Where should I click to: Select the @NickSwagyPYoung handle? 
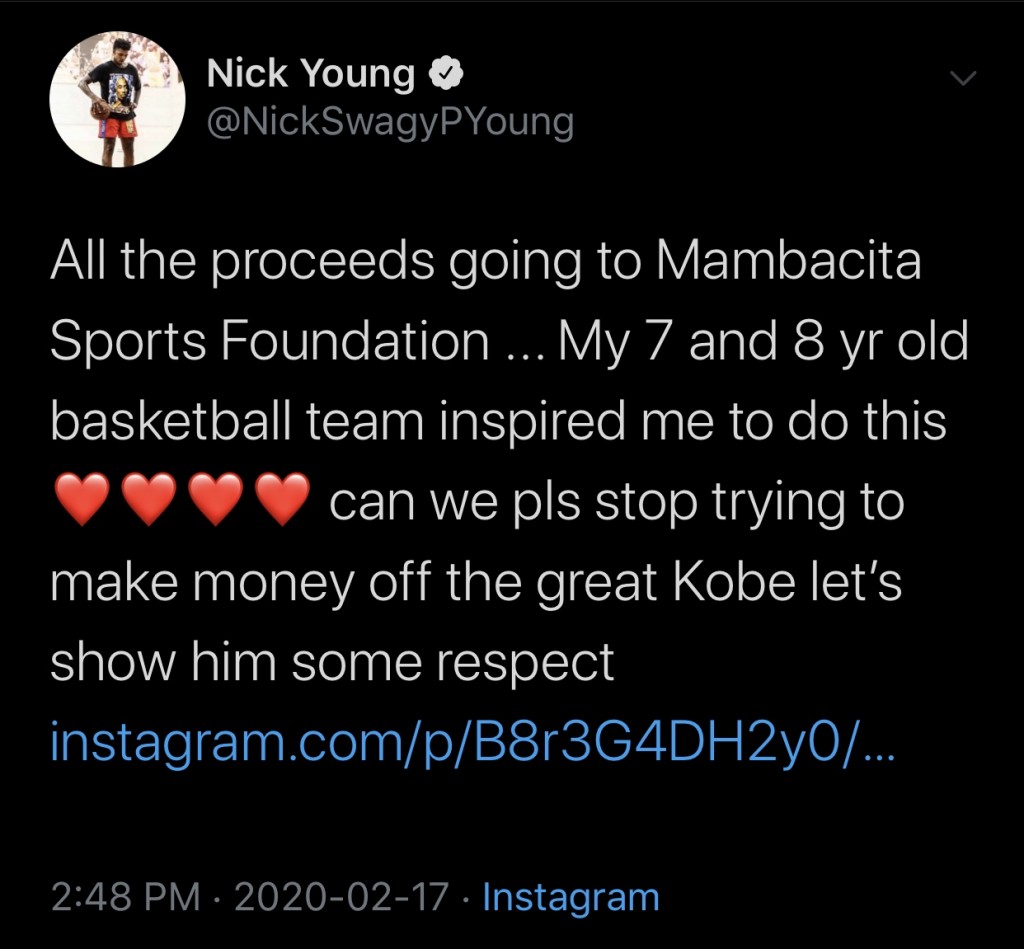coord(390,120)
